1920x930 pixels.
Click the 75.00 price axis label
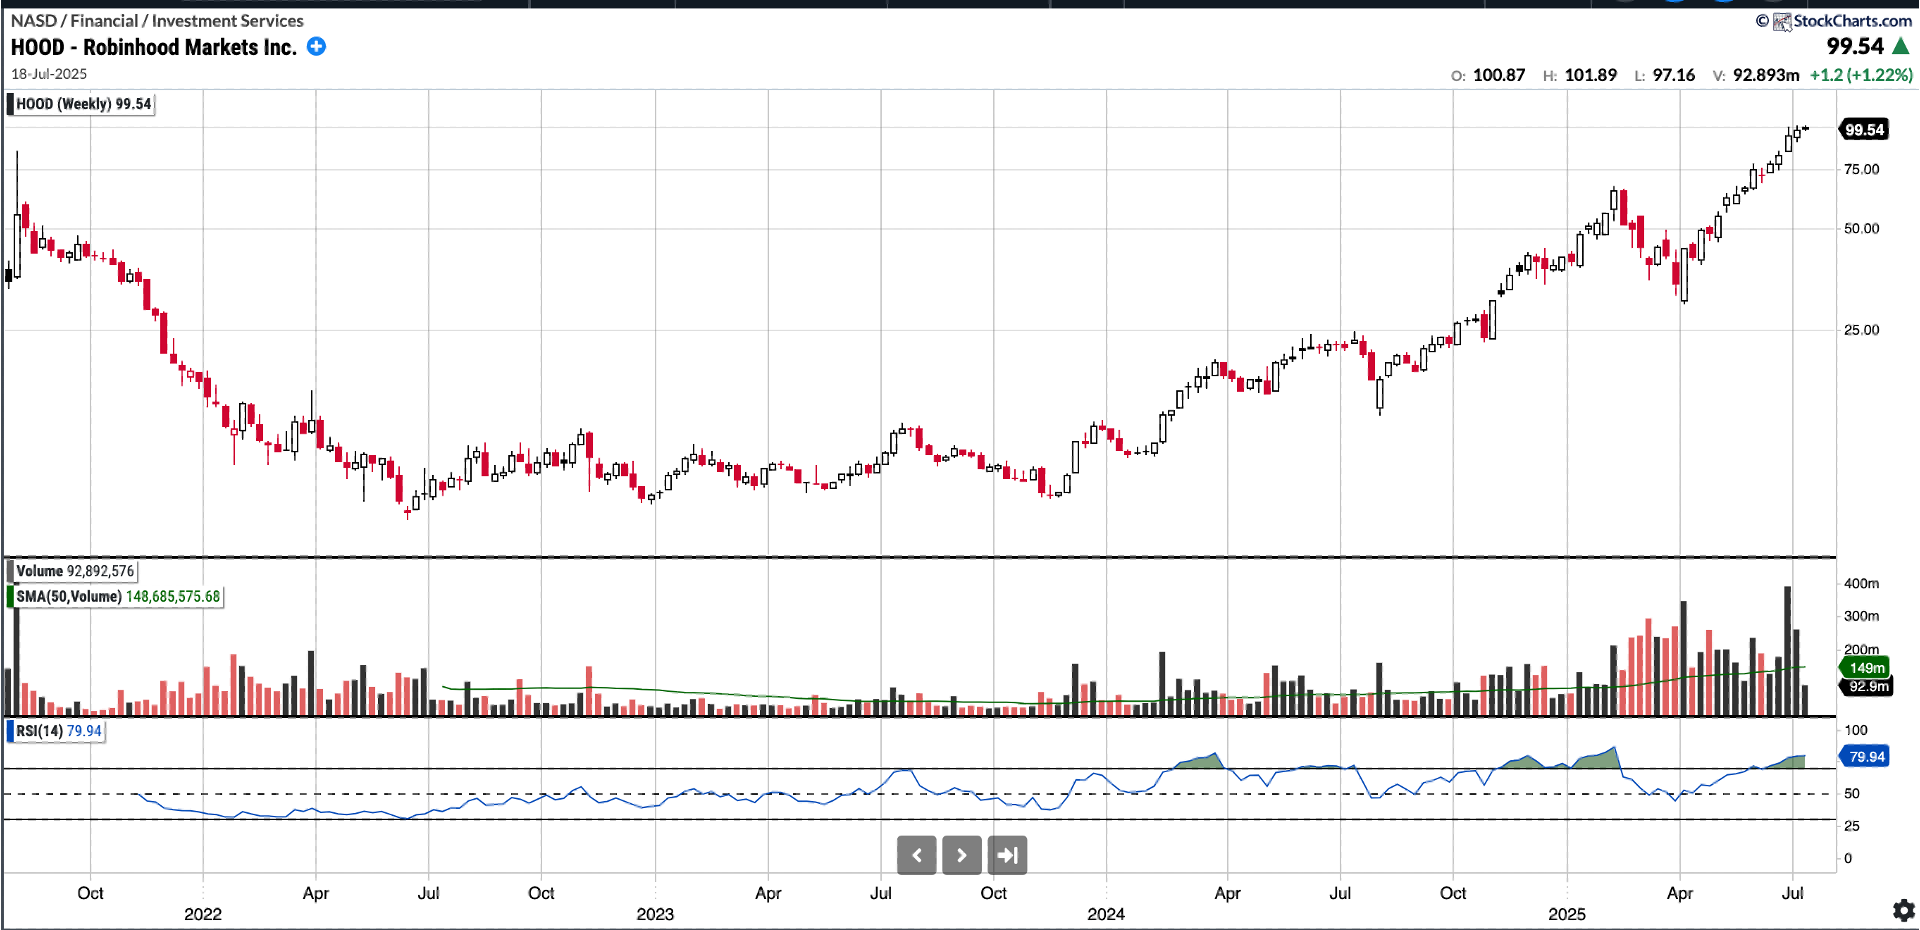tap(1861, 169)
